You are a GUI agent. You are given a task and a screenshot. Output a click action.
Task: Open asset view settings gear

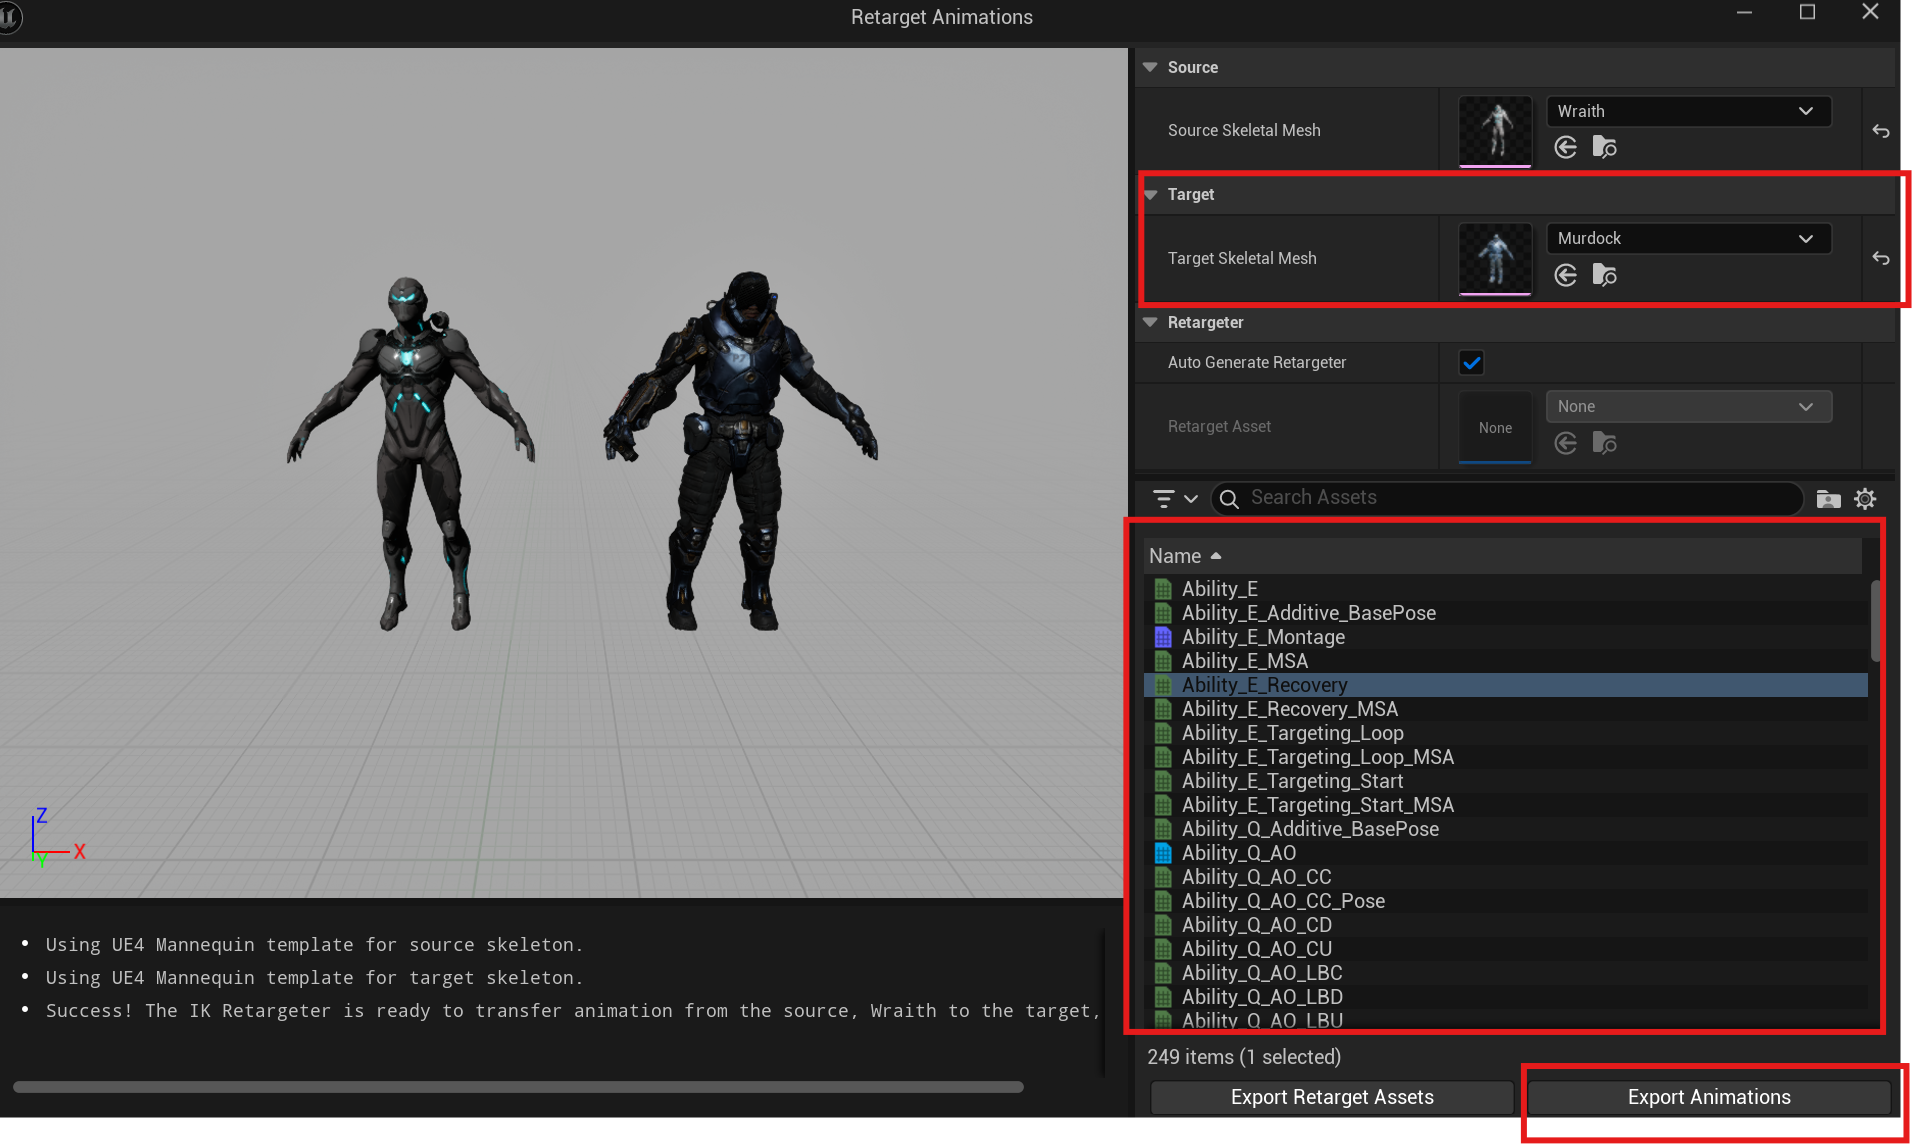(1865, 499)
